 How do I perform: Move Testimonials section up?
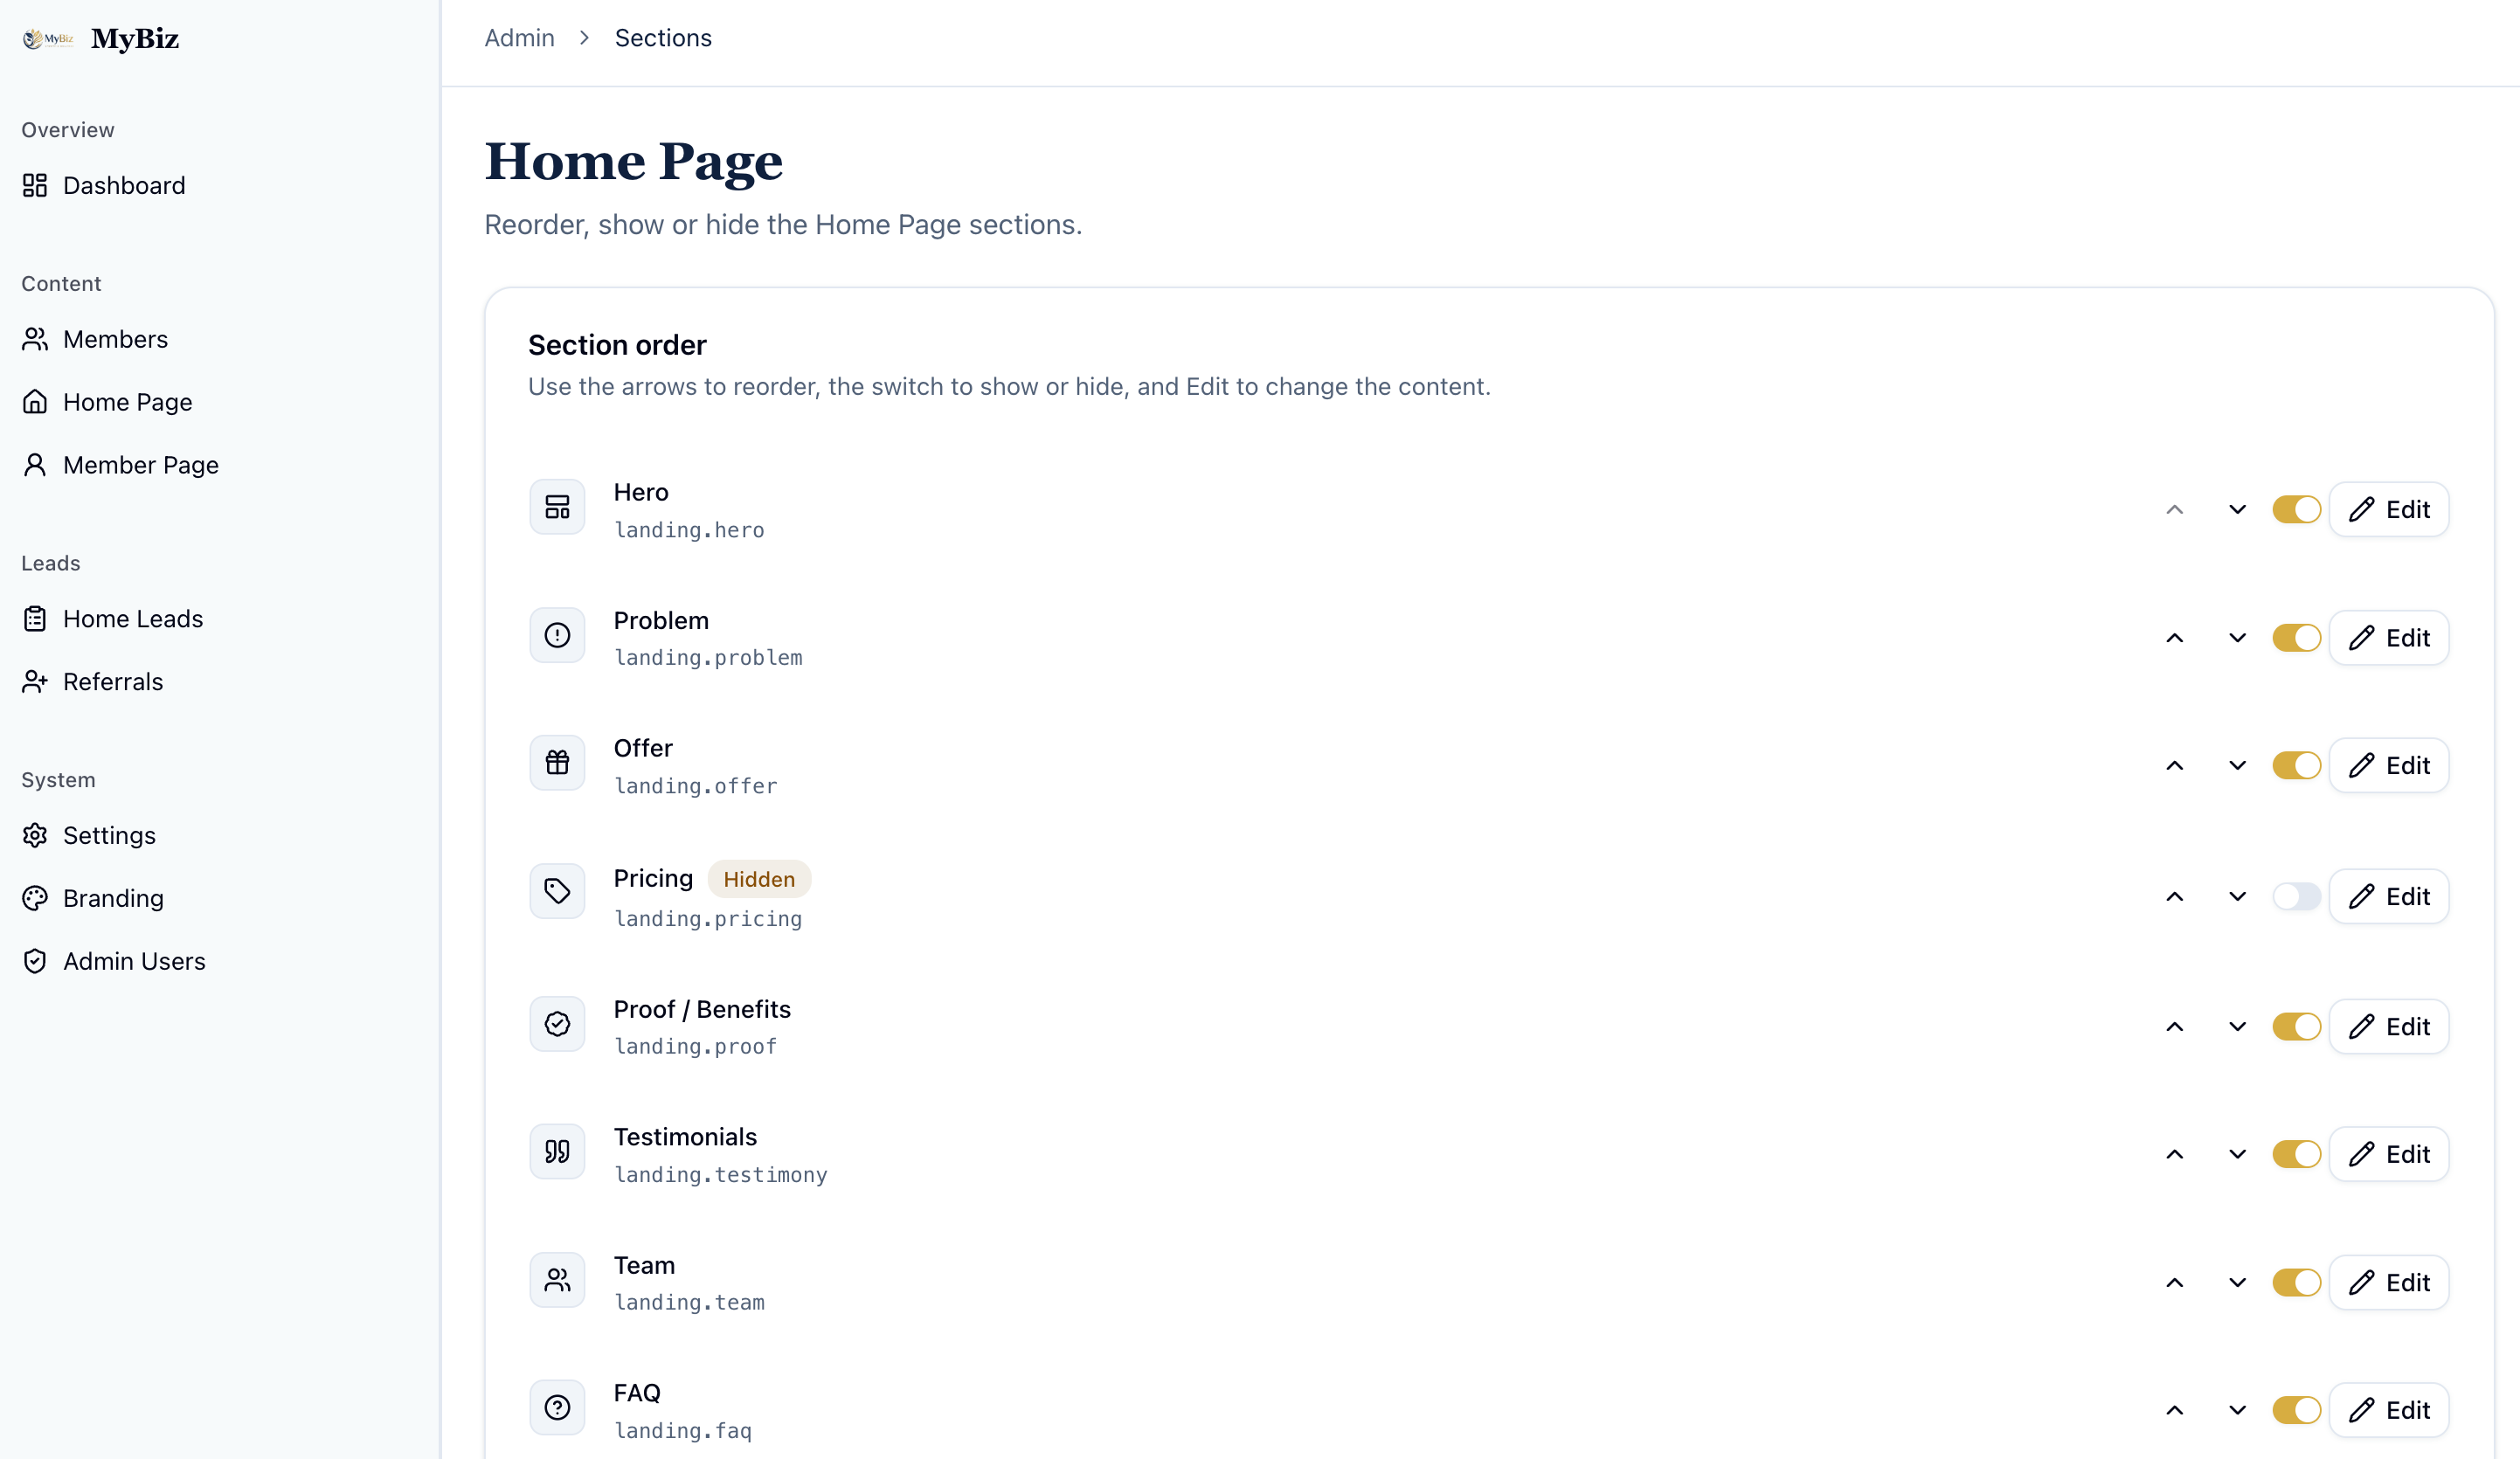[x=2175, y=1155]
